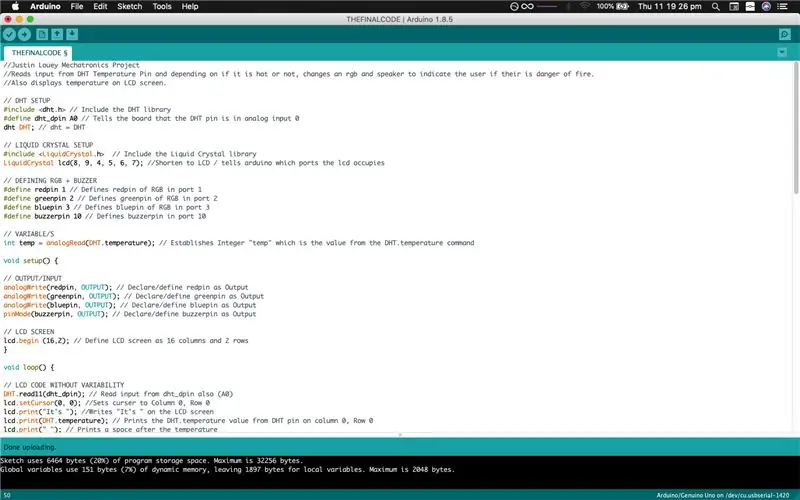Click the calendar icon beside Spotlight

click(734, 7)
